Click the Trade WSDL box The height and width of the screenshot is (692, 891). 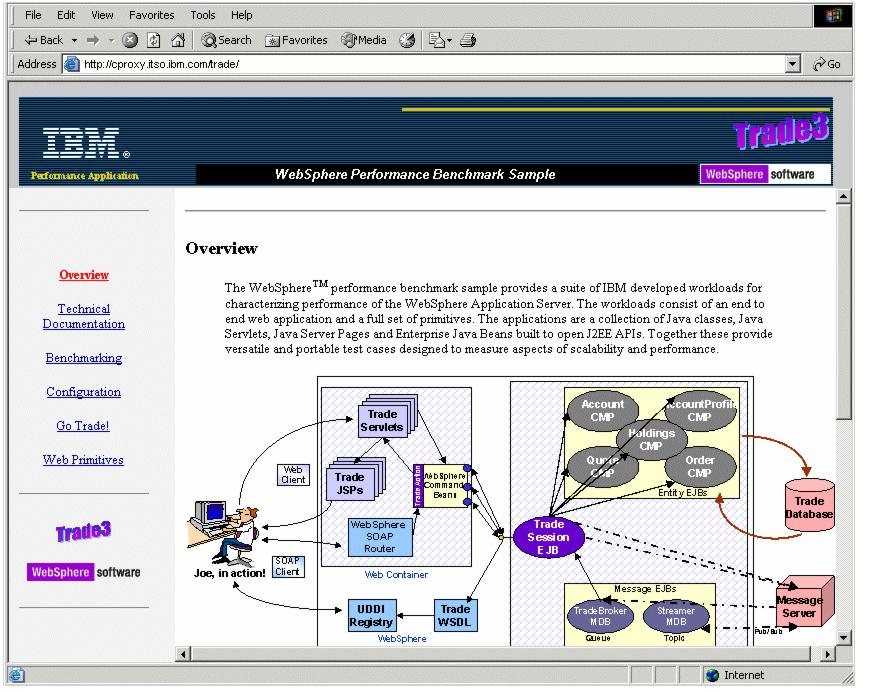coord(455,615)
